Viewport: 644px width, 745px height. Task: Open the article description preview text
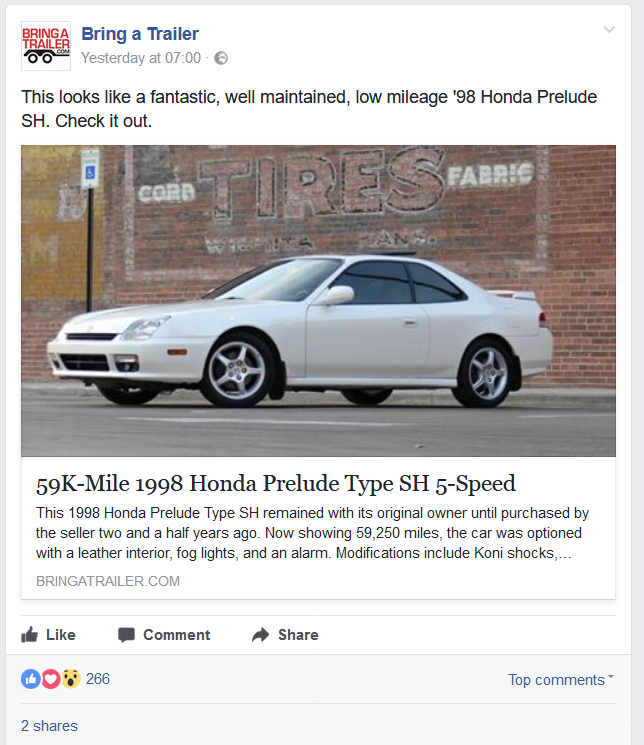coord(312,533)
